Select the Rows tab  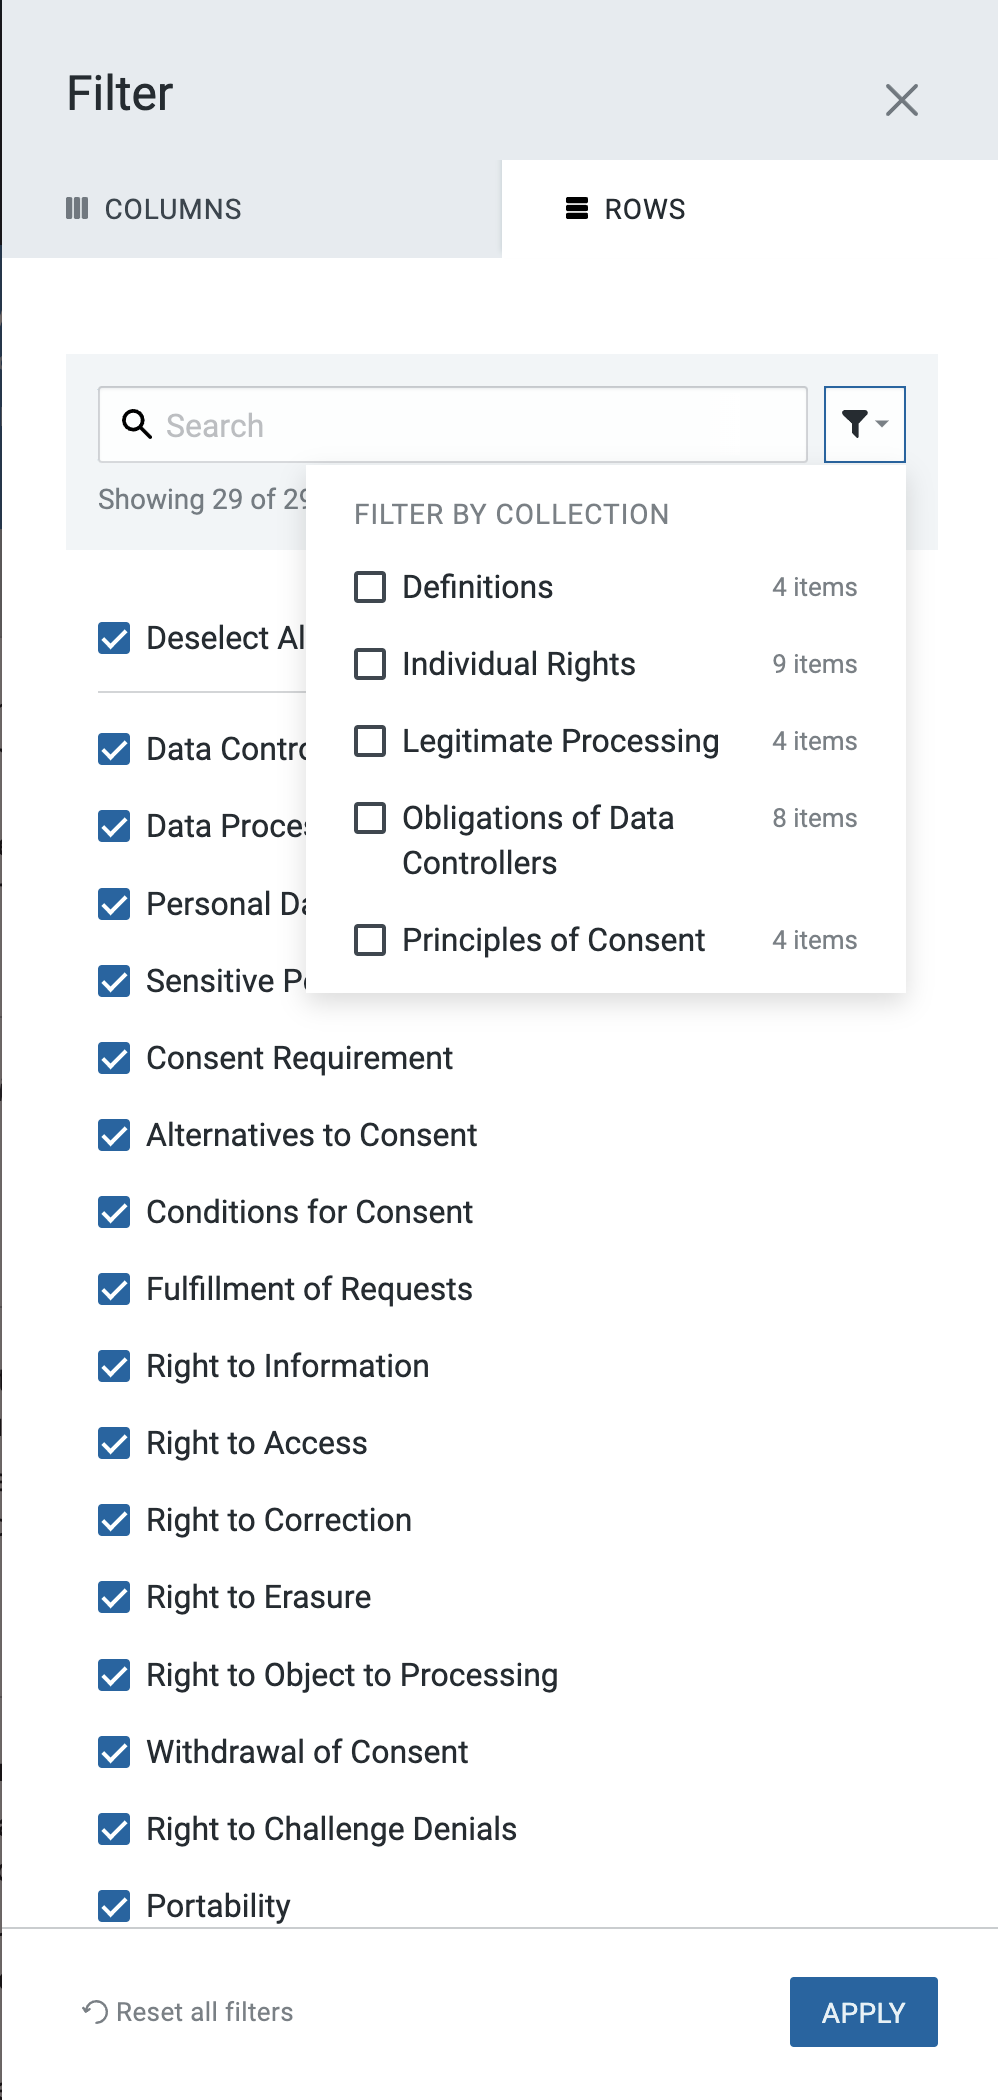tap(626, 209)
